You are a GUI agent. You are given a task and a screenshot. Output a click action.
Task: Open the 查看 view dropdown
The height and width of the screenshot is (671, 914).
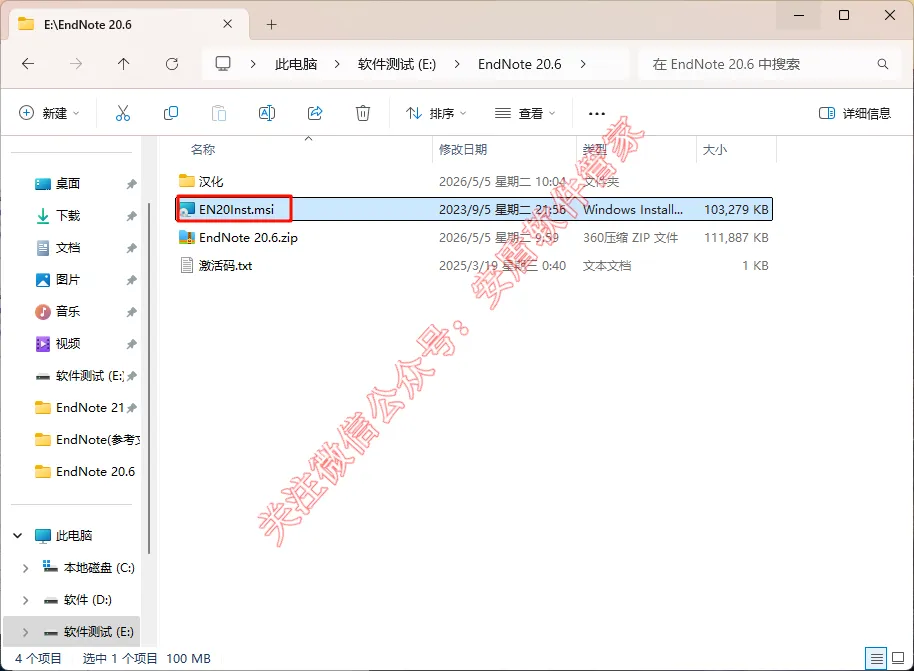[x=525, y=113]
